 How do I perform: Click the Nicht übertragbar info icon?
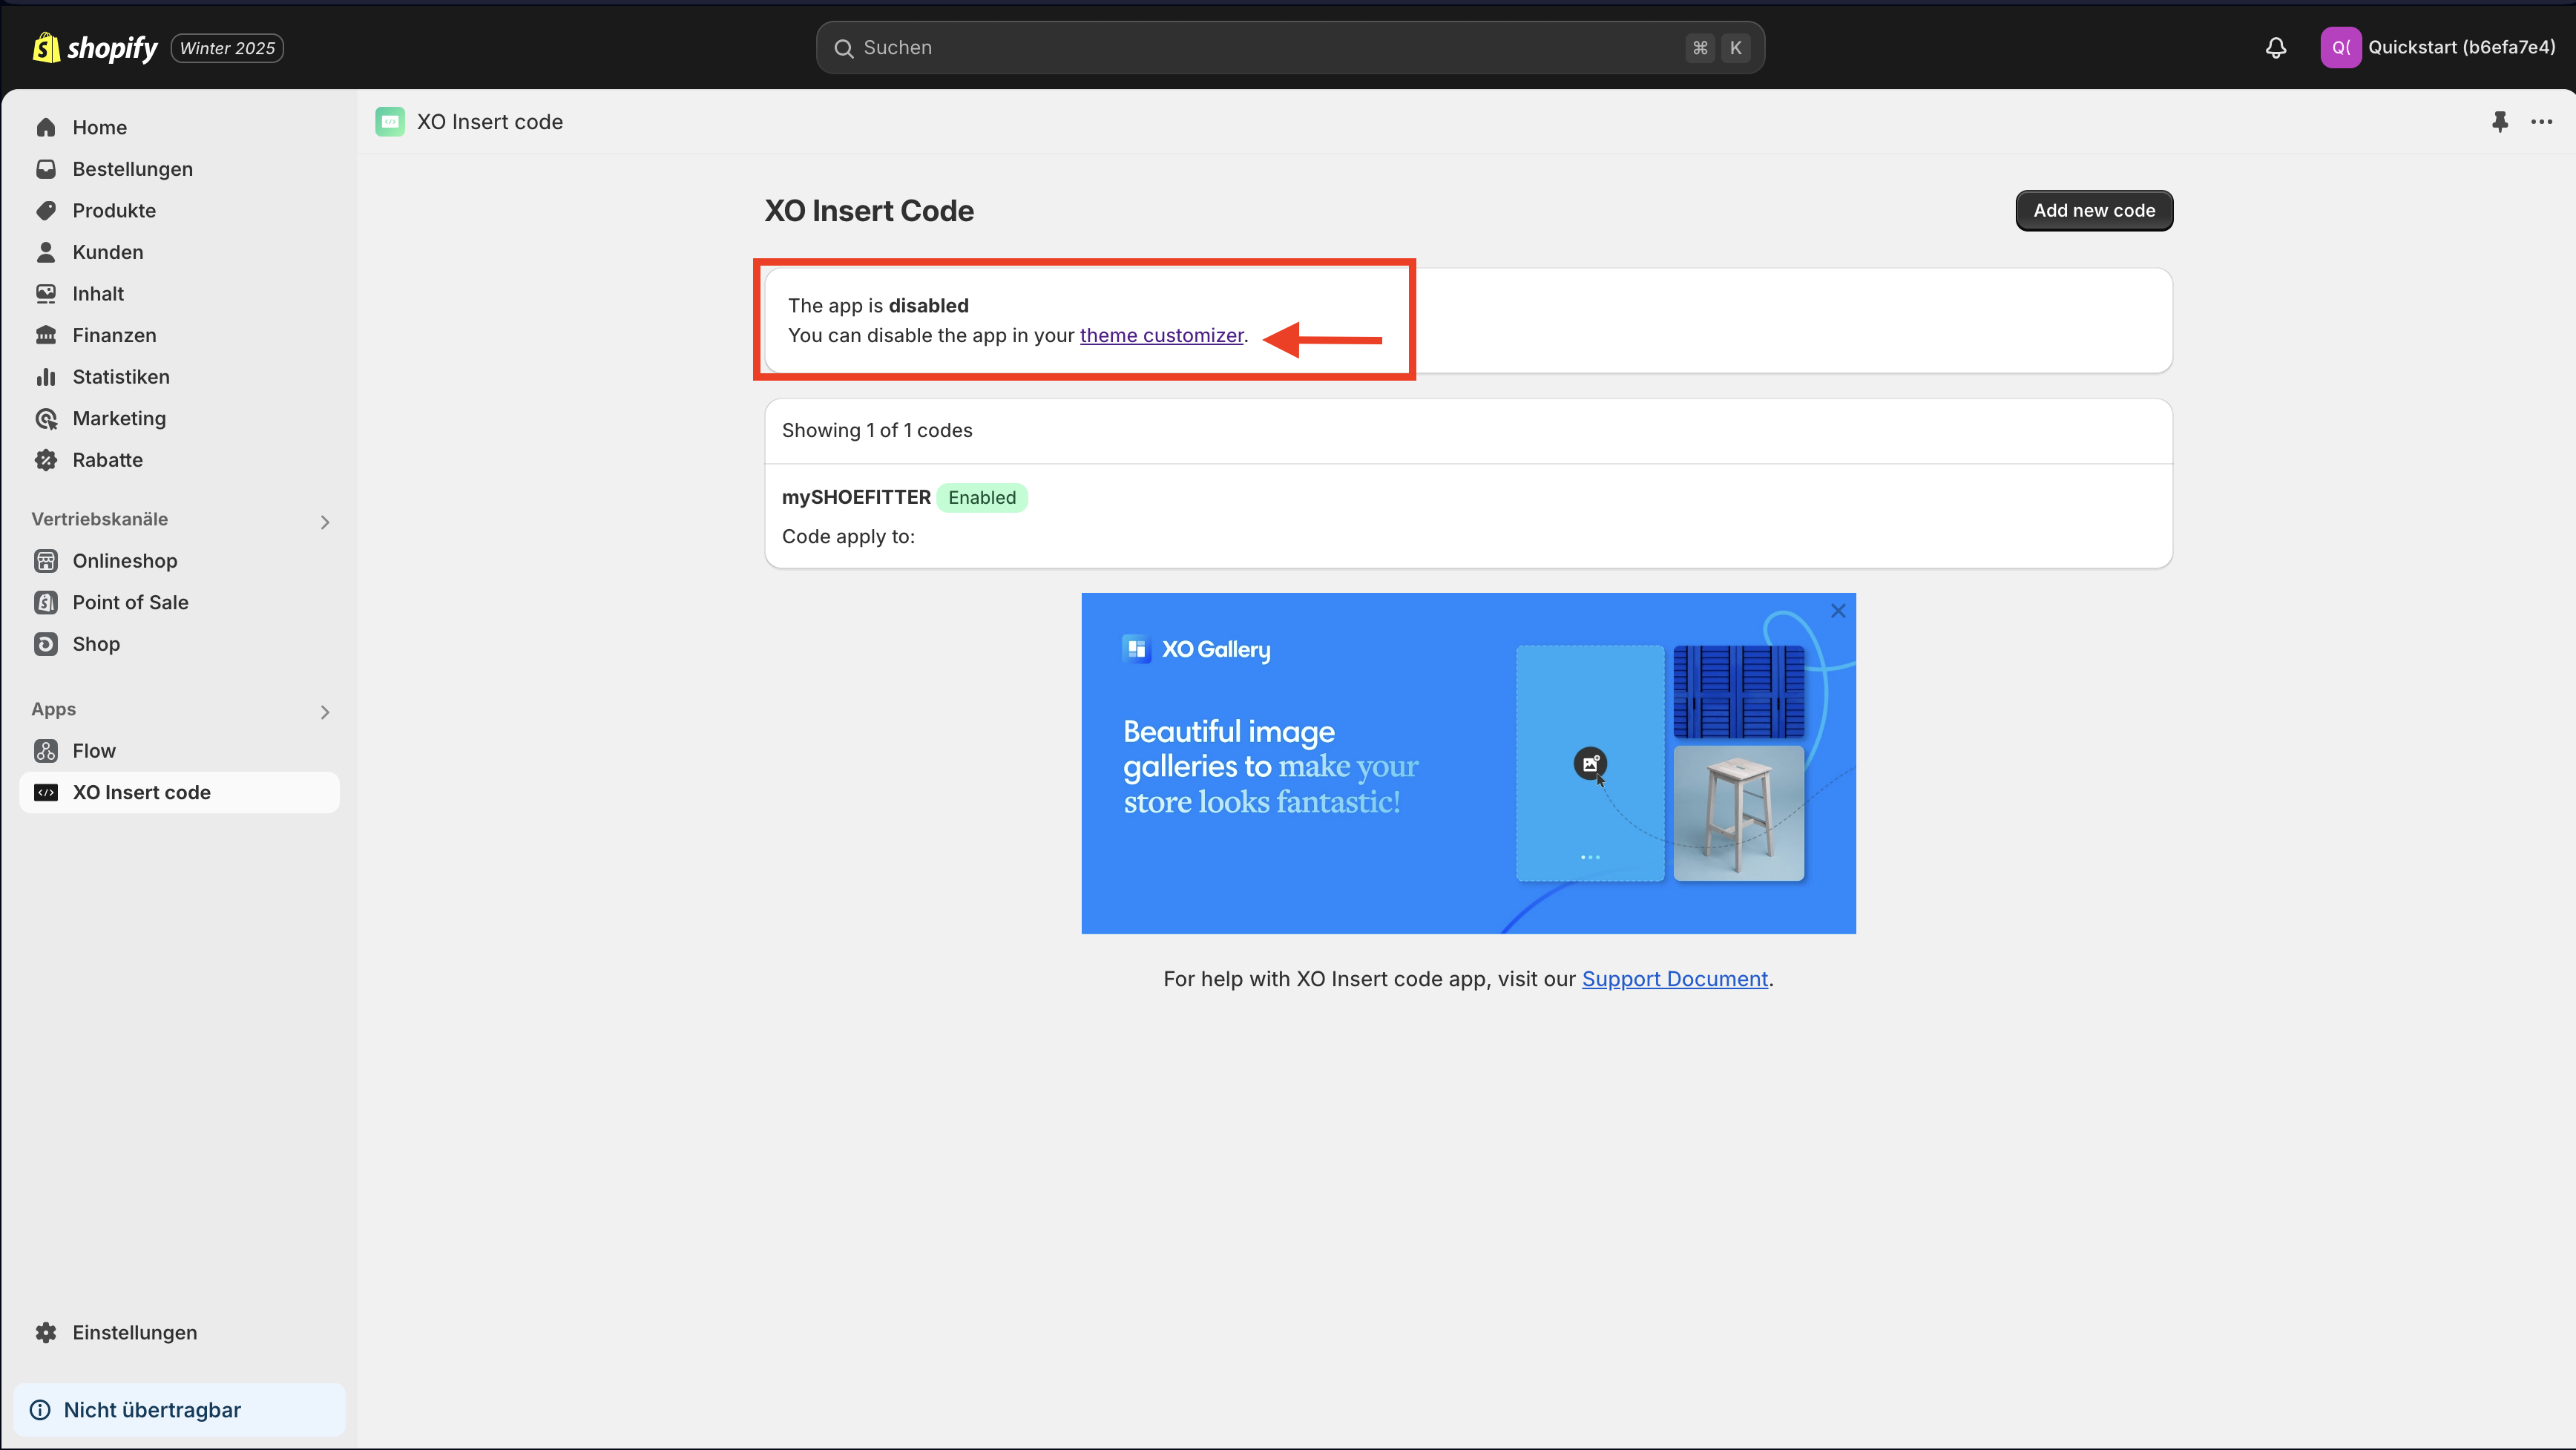pyautogui.click(x=40, y=1410)
